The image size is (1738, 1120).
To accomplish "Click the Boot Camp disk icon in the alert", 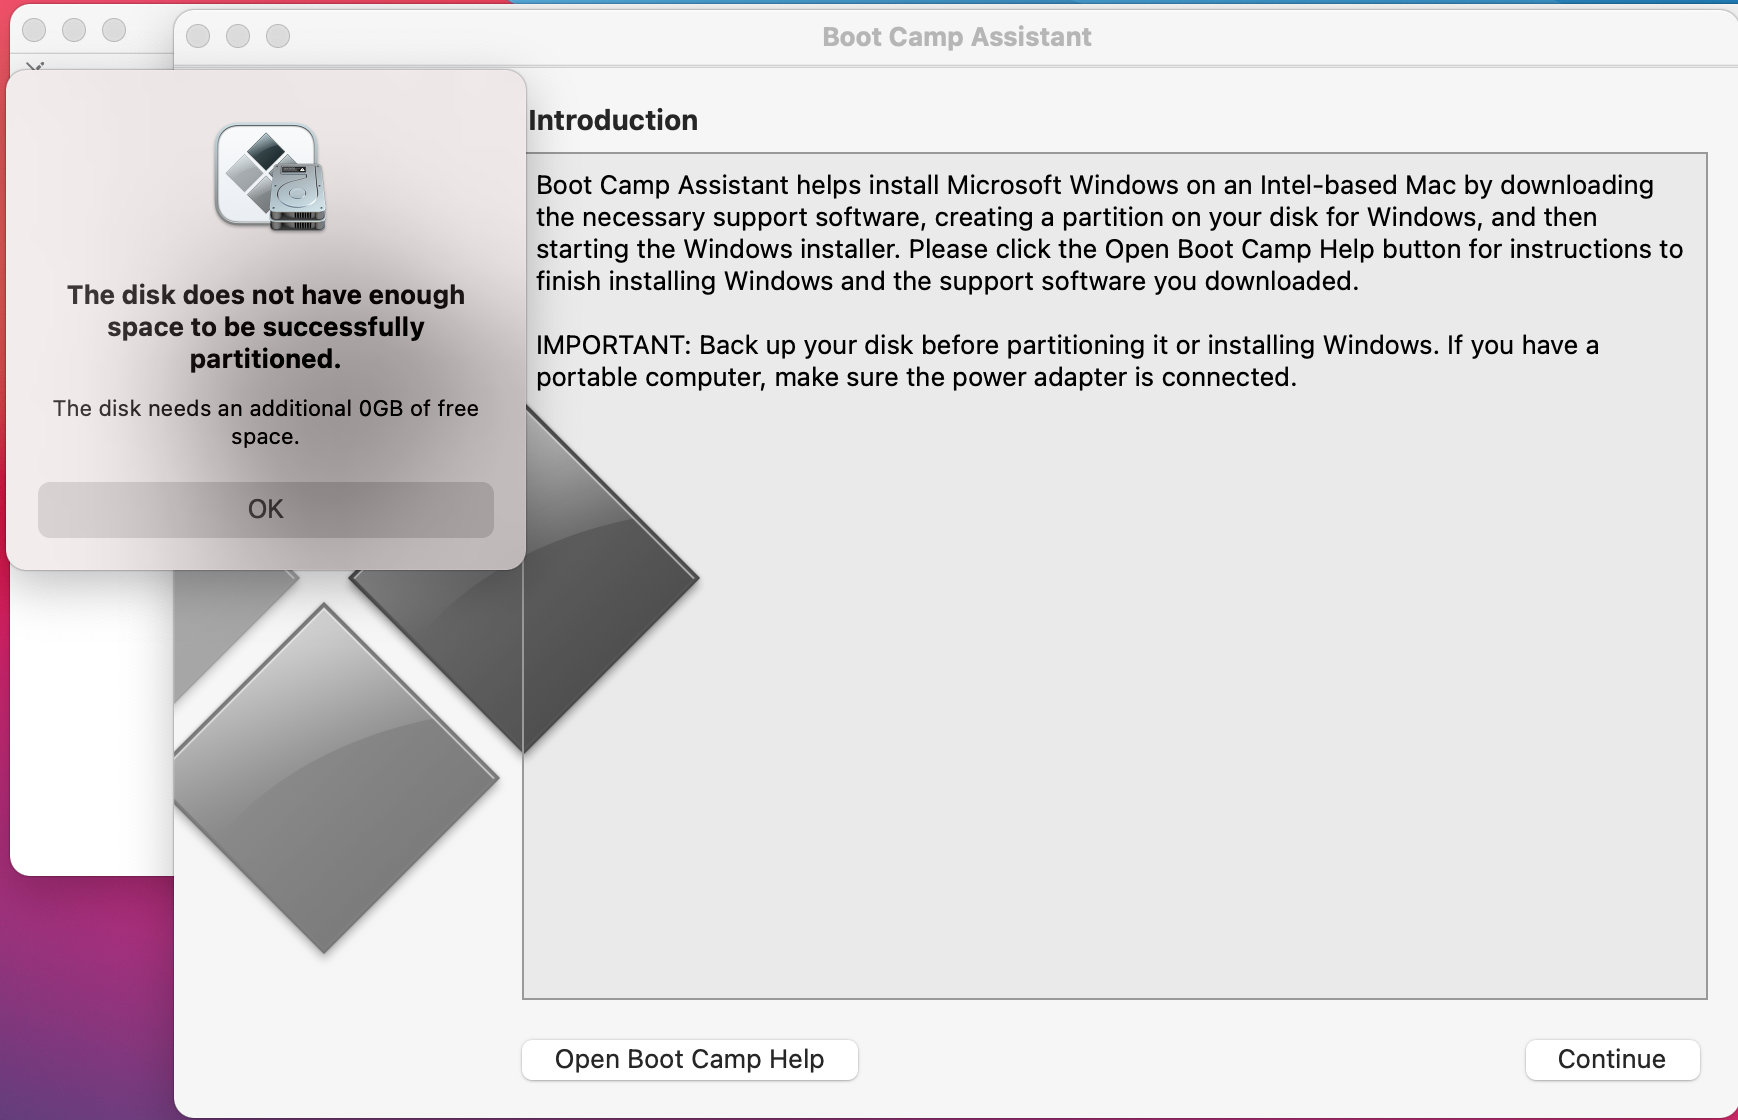I will coord(270,178).
